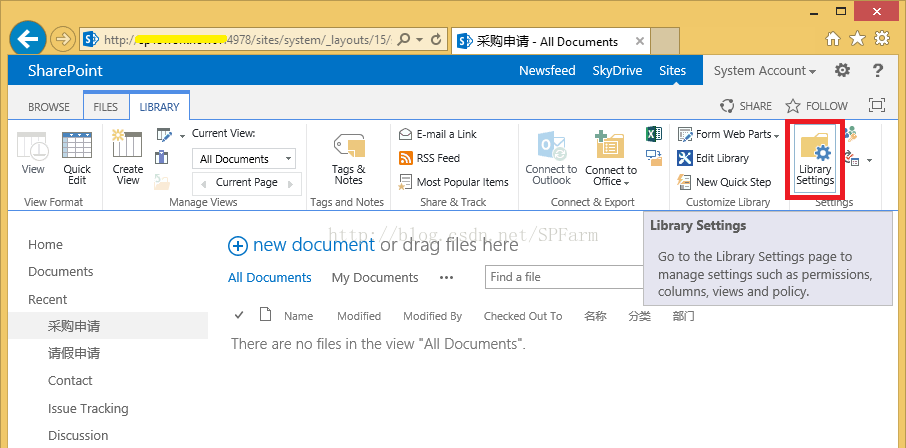This screenshot has height=448, width=906.
Task: Click the browser address bar URL
Action: coord(248,39)
